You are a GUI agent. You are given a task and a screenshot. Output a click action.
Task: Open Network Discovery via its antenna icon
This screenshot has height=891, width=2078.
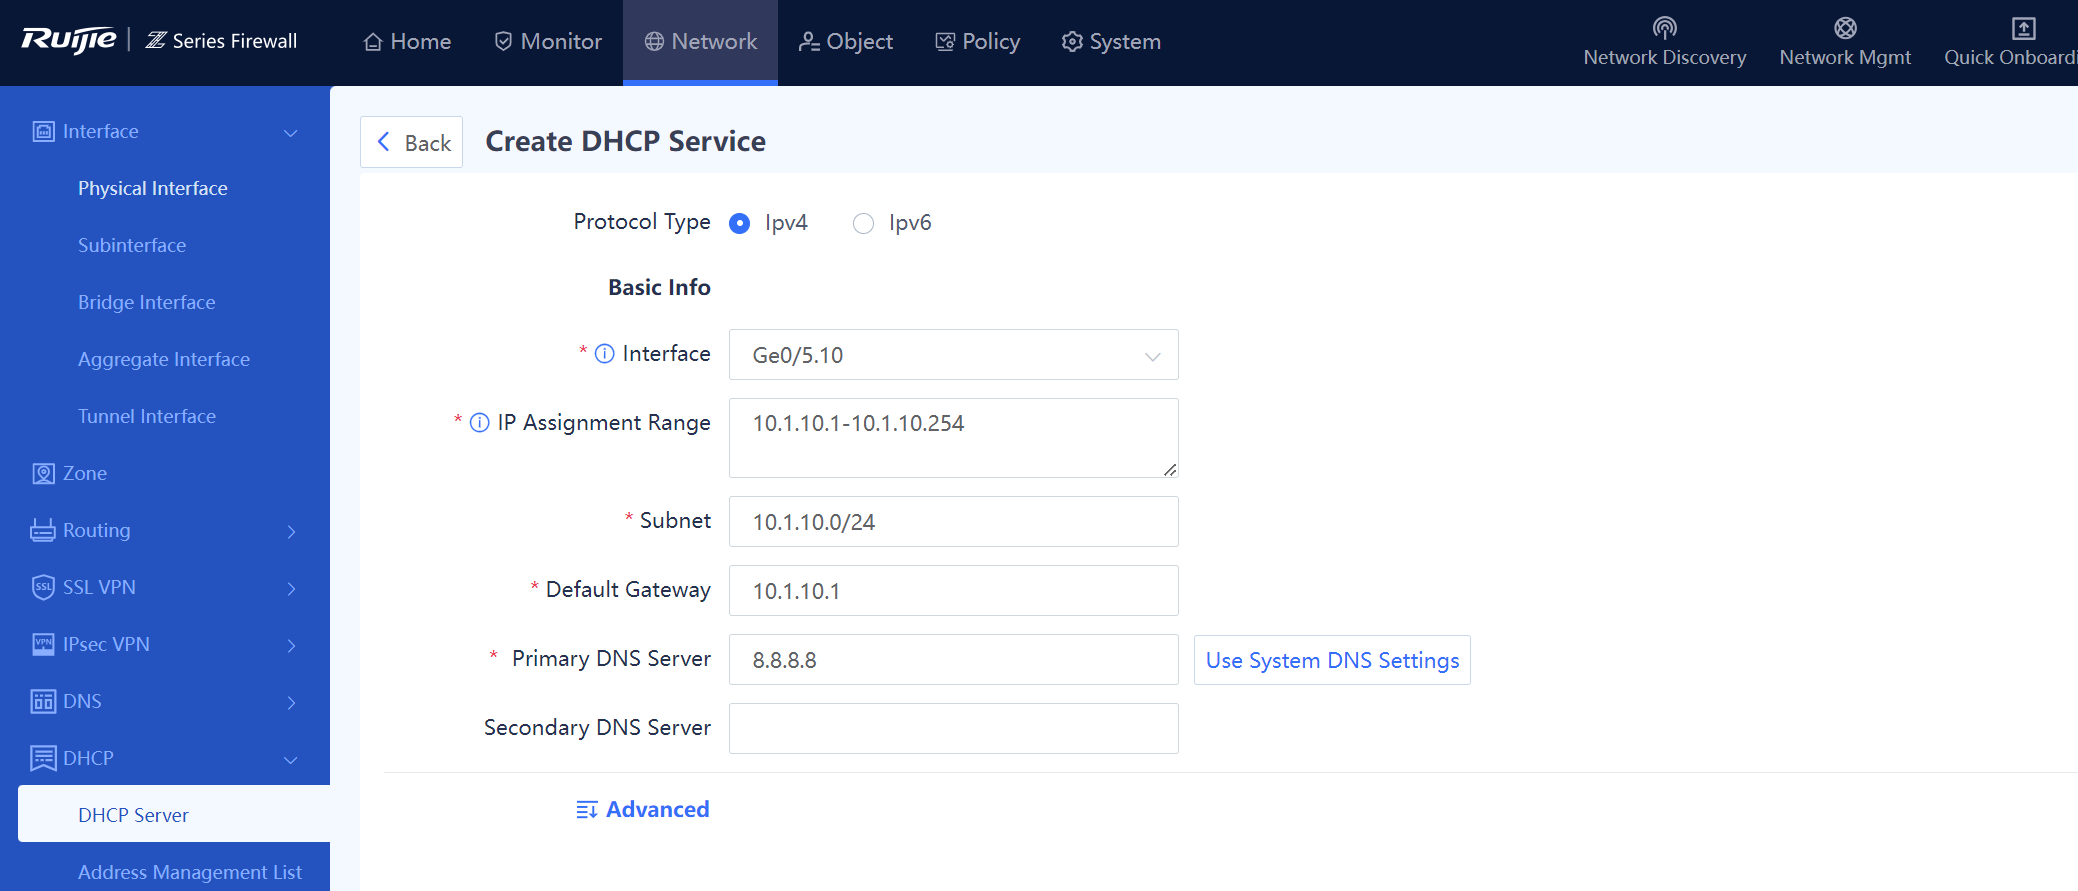coord(1665,27)
